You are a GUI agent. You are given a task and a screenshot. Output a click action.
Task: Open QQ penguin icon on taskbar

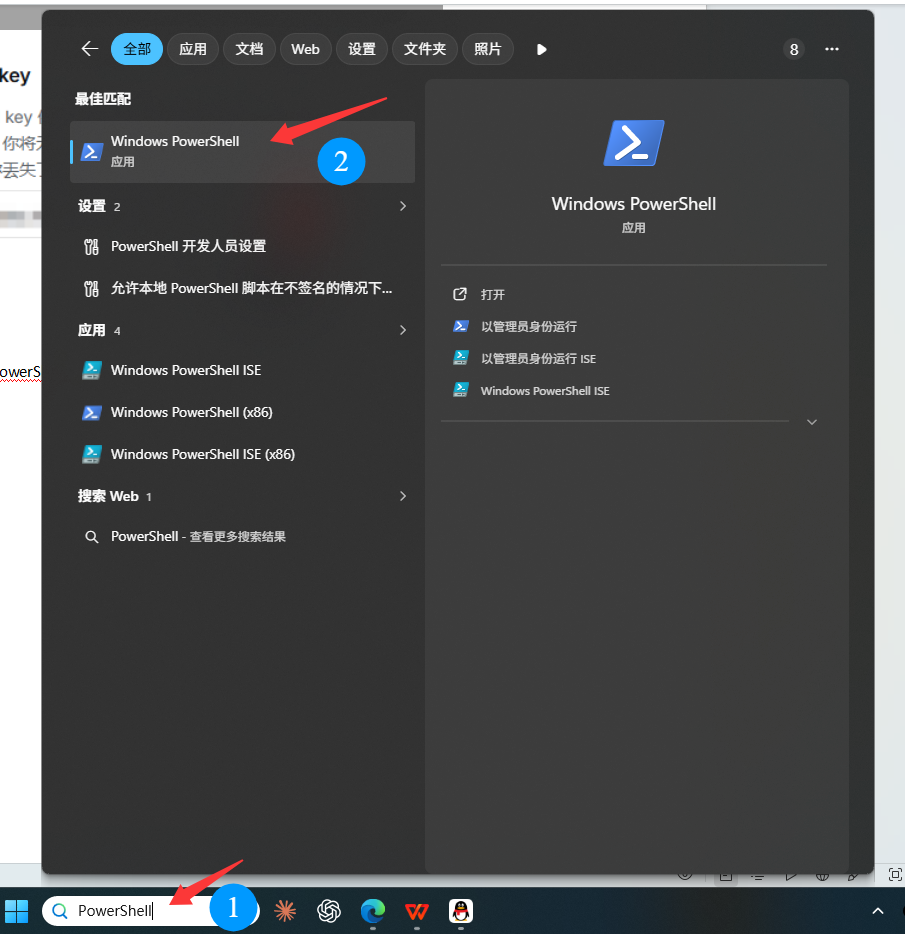click(x=461, y=910)
